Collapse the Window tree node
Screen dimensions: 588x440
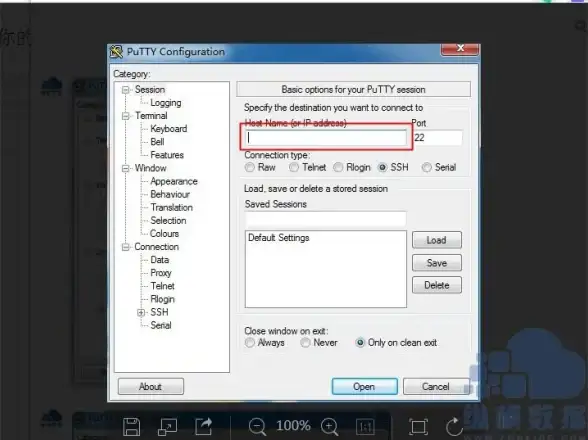(126, 168)
